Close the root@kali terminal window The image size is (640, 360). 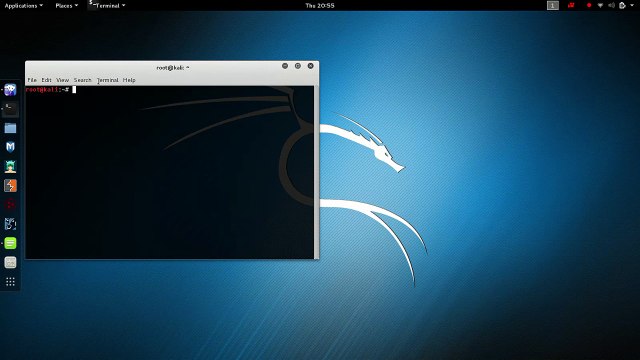coord(311,66)
